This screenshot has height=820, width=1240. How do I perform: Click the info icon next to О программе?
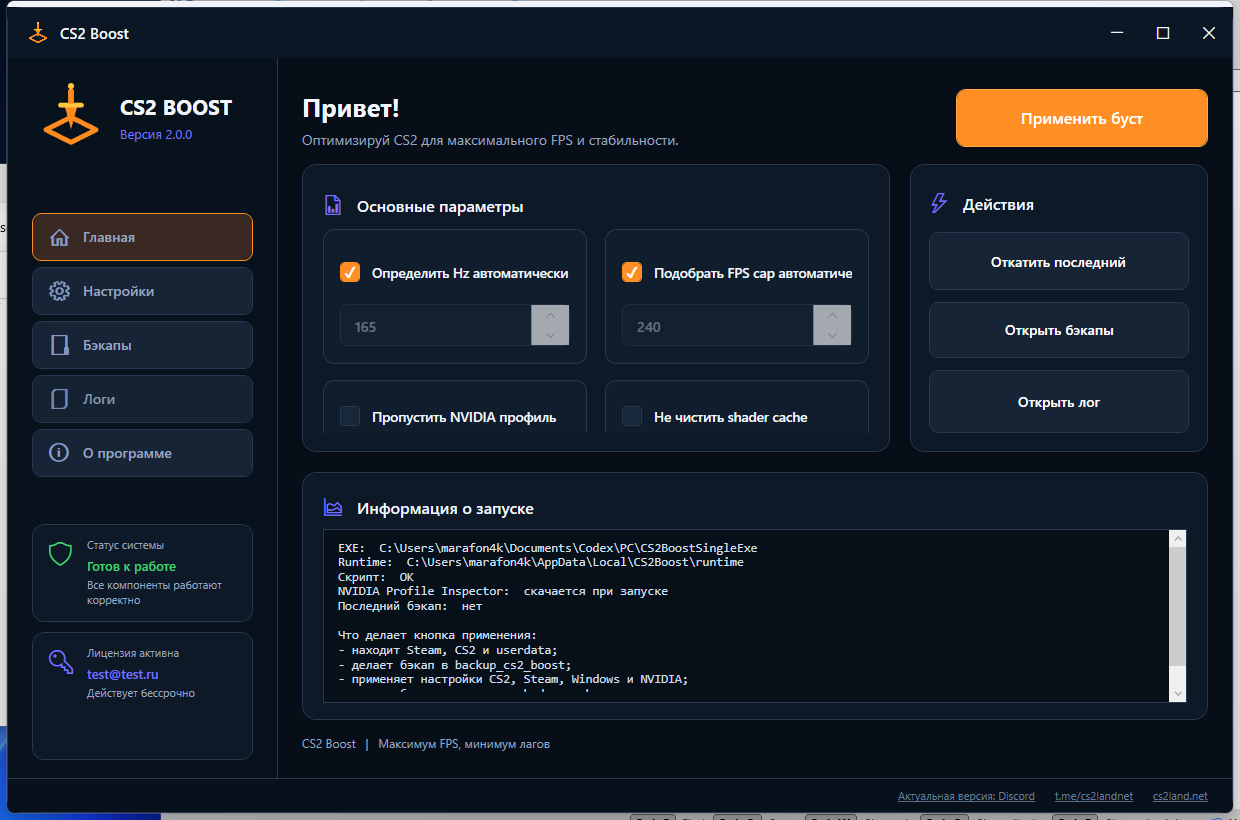tap(59, 453)
